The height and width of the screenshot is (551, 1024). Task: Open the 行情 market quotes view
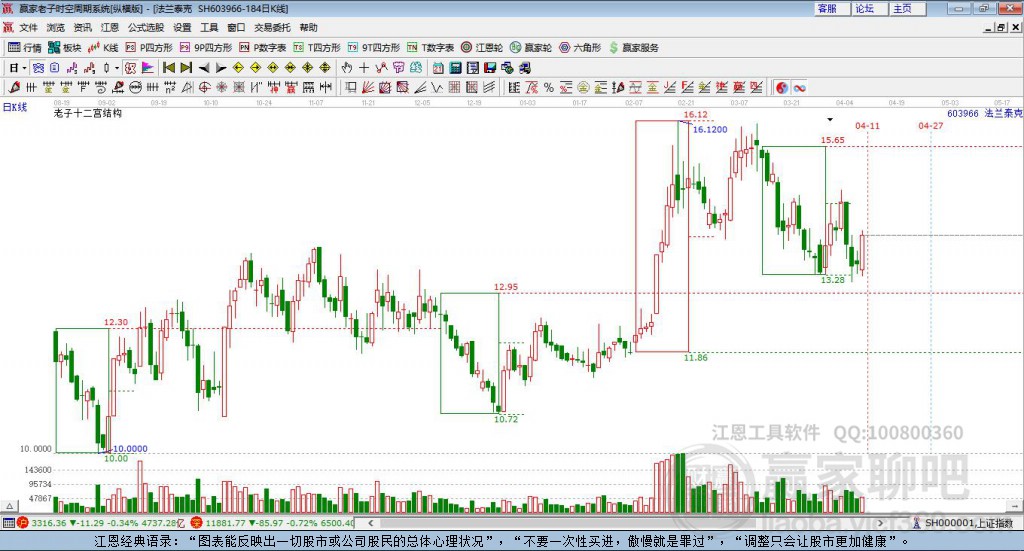24,48
